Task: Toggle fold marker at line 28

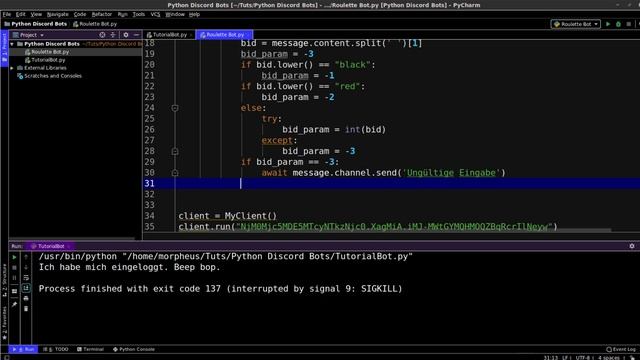Action: click(x=175, y=151)
